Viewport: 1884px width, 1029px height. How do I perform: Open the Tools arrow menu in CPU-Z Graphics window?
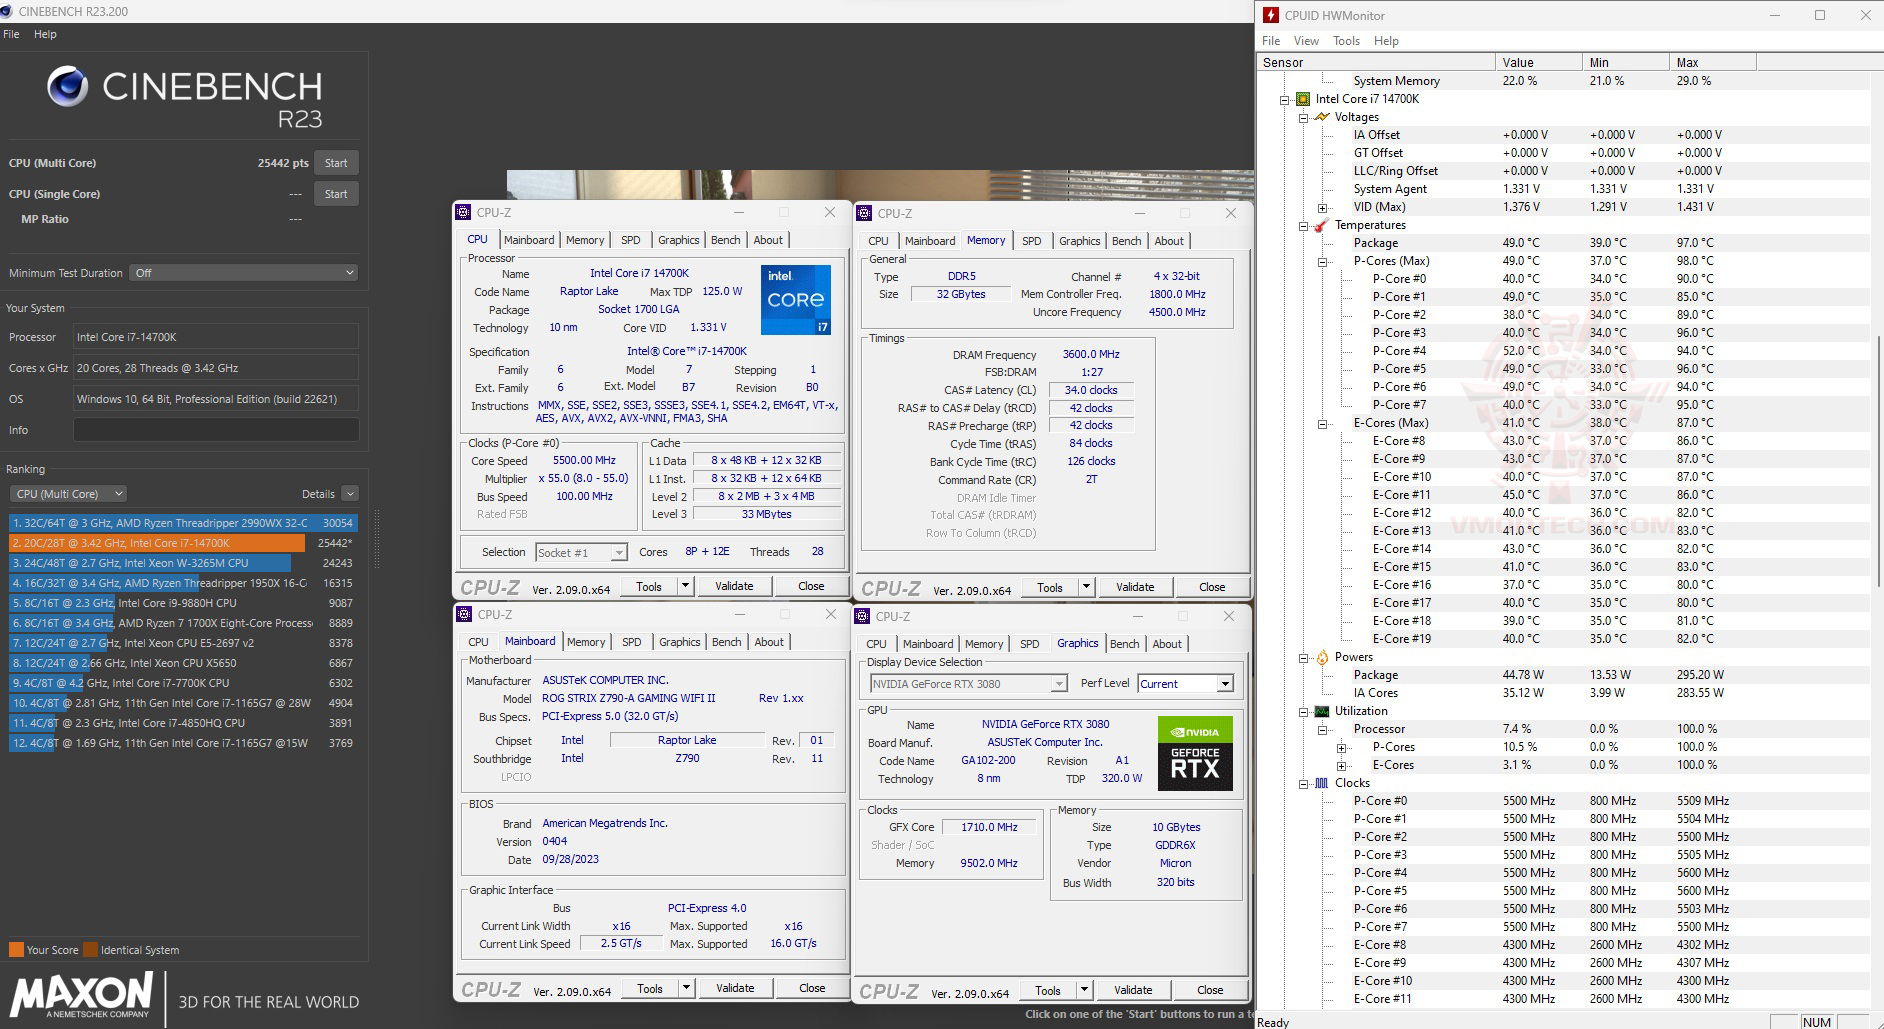click(1084, 990)
